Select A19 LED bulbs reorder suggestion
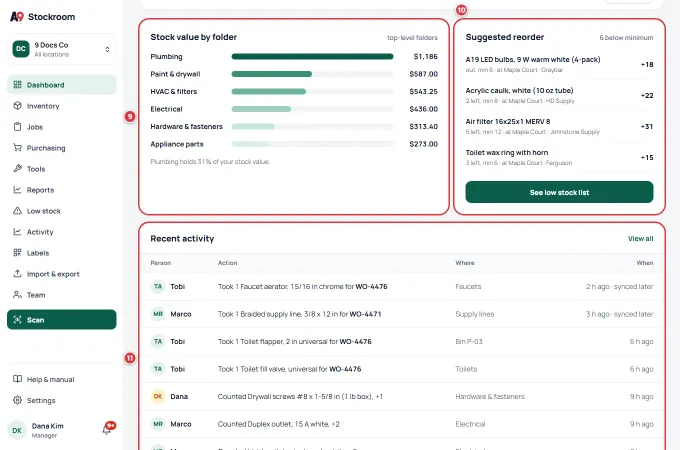Viewport: 680px width, 450px height. [559, 64]
